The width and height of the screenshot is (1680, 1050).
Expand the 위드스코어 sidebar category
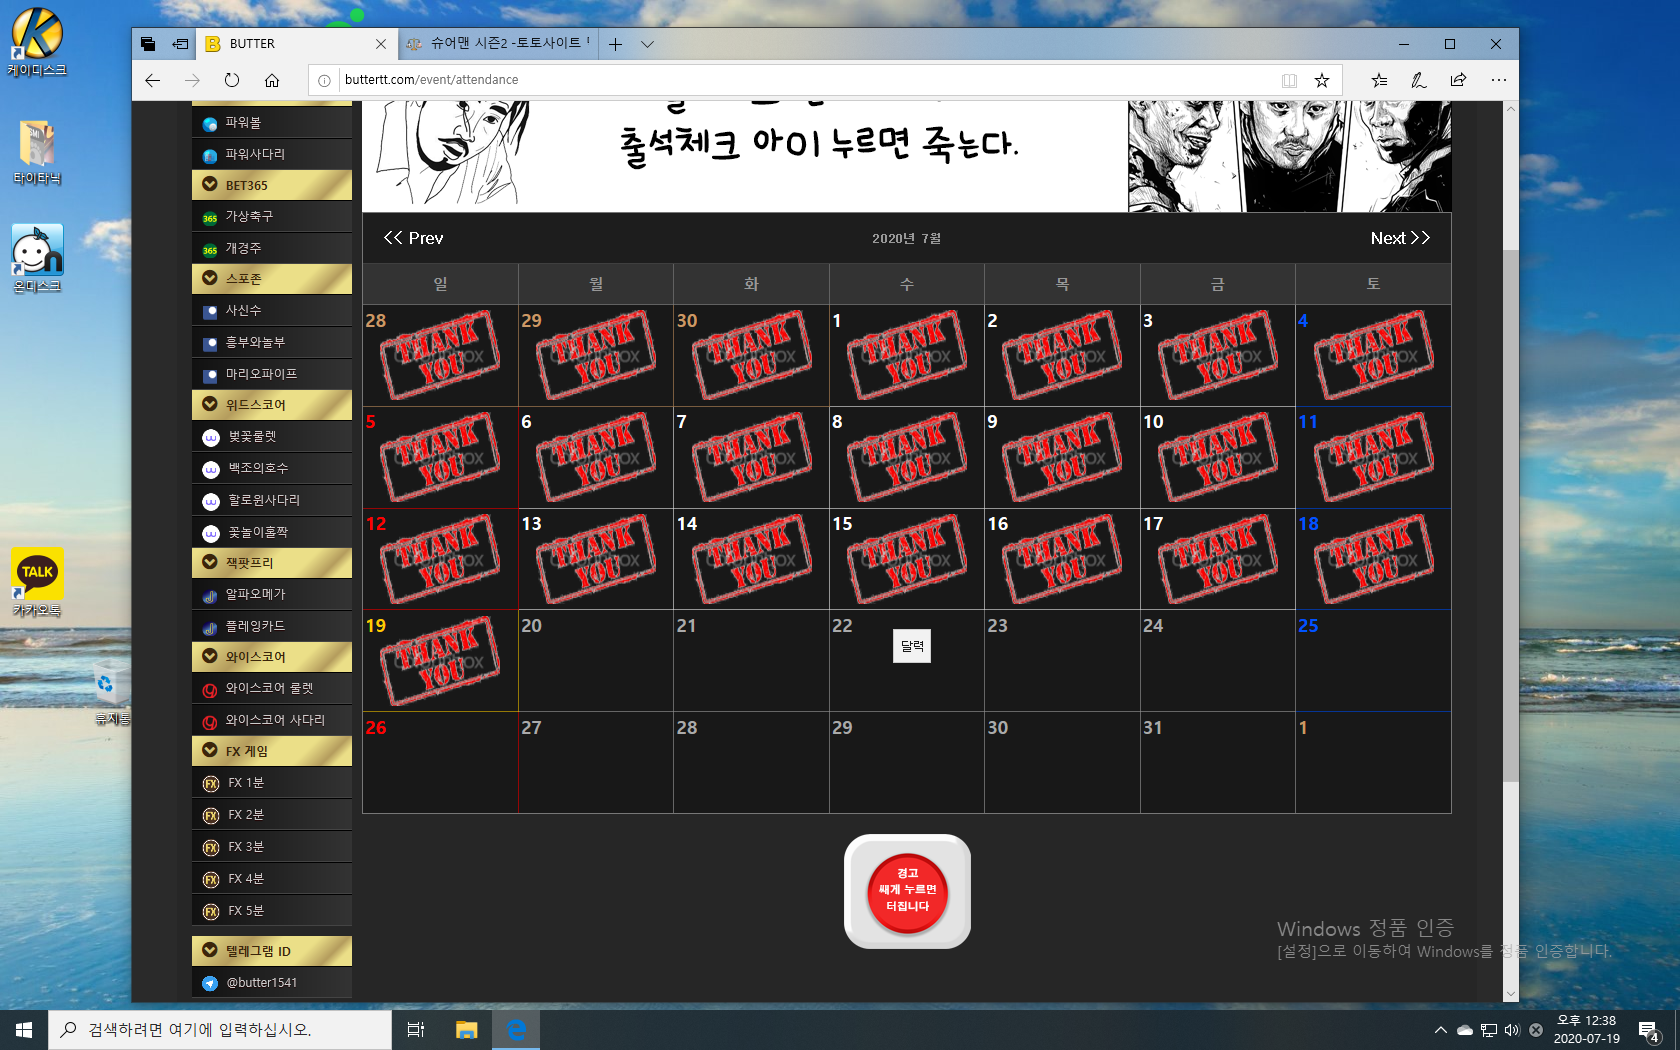[271, 405]
